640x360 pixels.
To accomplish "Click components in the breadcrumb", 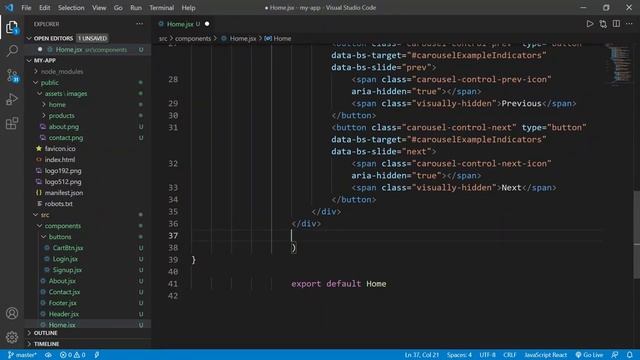I will (193, 38).
